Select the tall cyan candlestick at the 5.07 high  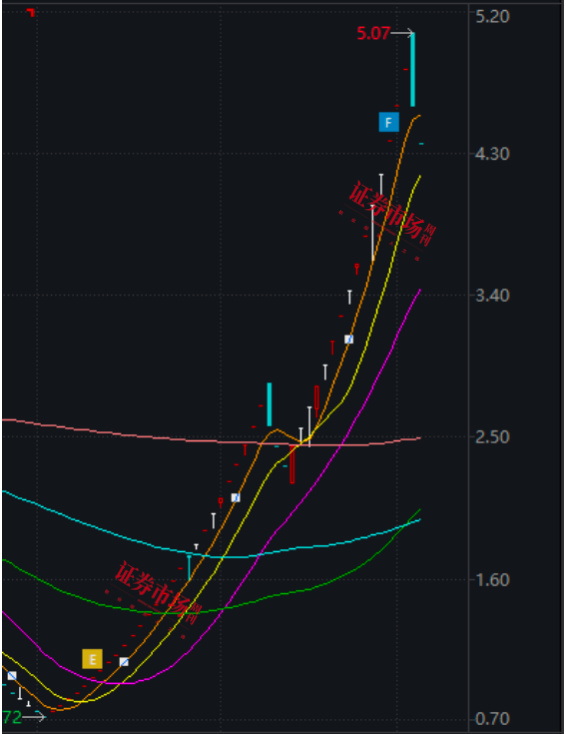pyautogui.click(x=412, y=70)
